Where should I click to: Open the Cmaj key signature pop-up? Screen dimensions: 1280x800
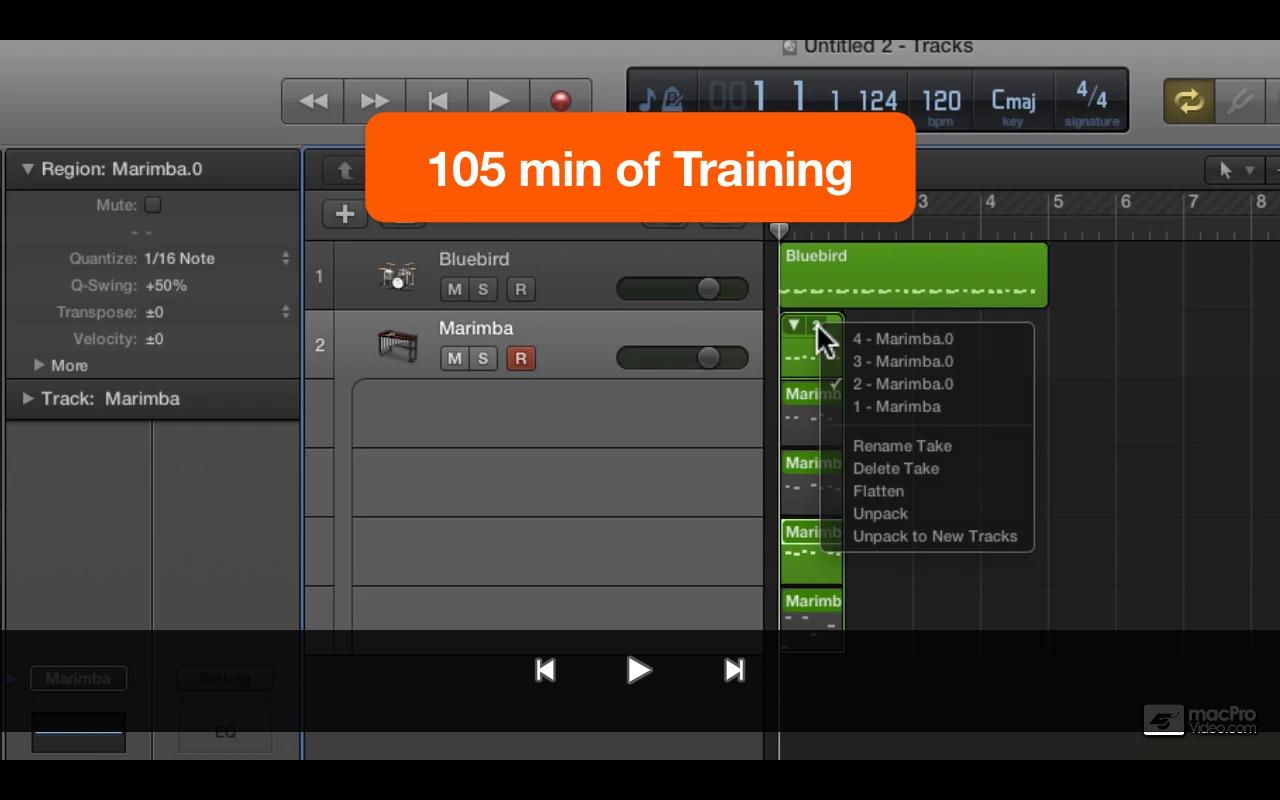point(1013,101)
